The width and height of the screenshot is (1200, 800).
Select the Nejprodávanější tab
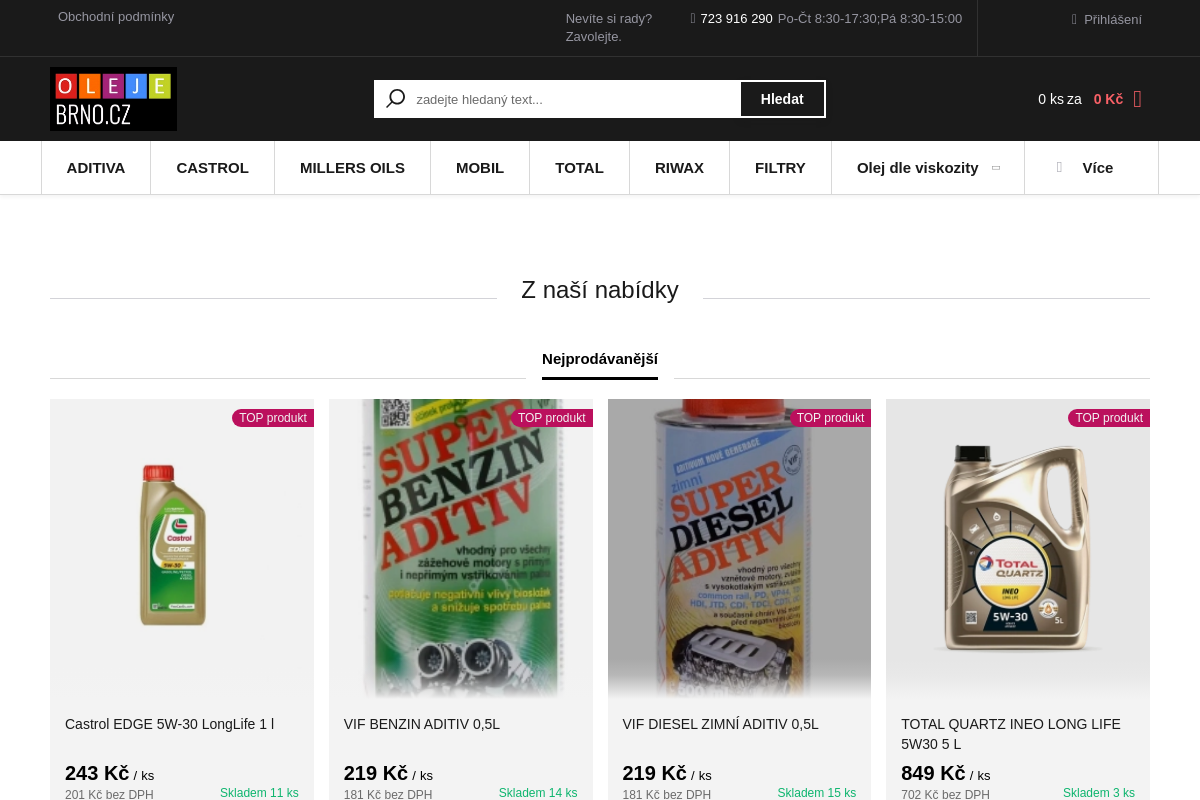coord(600,359)
